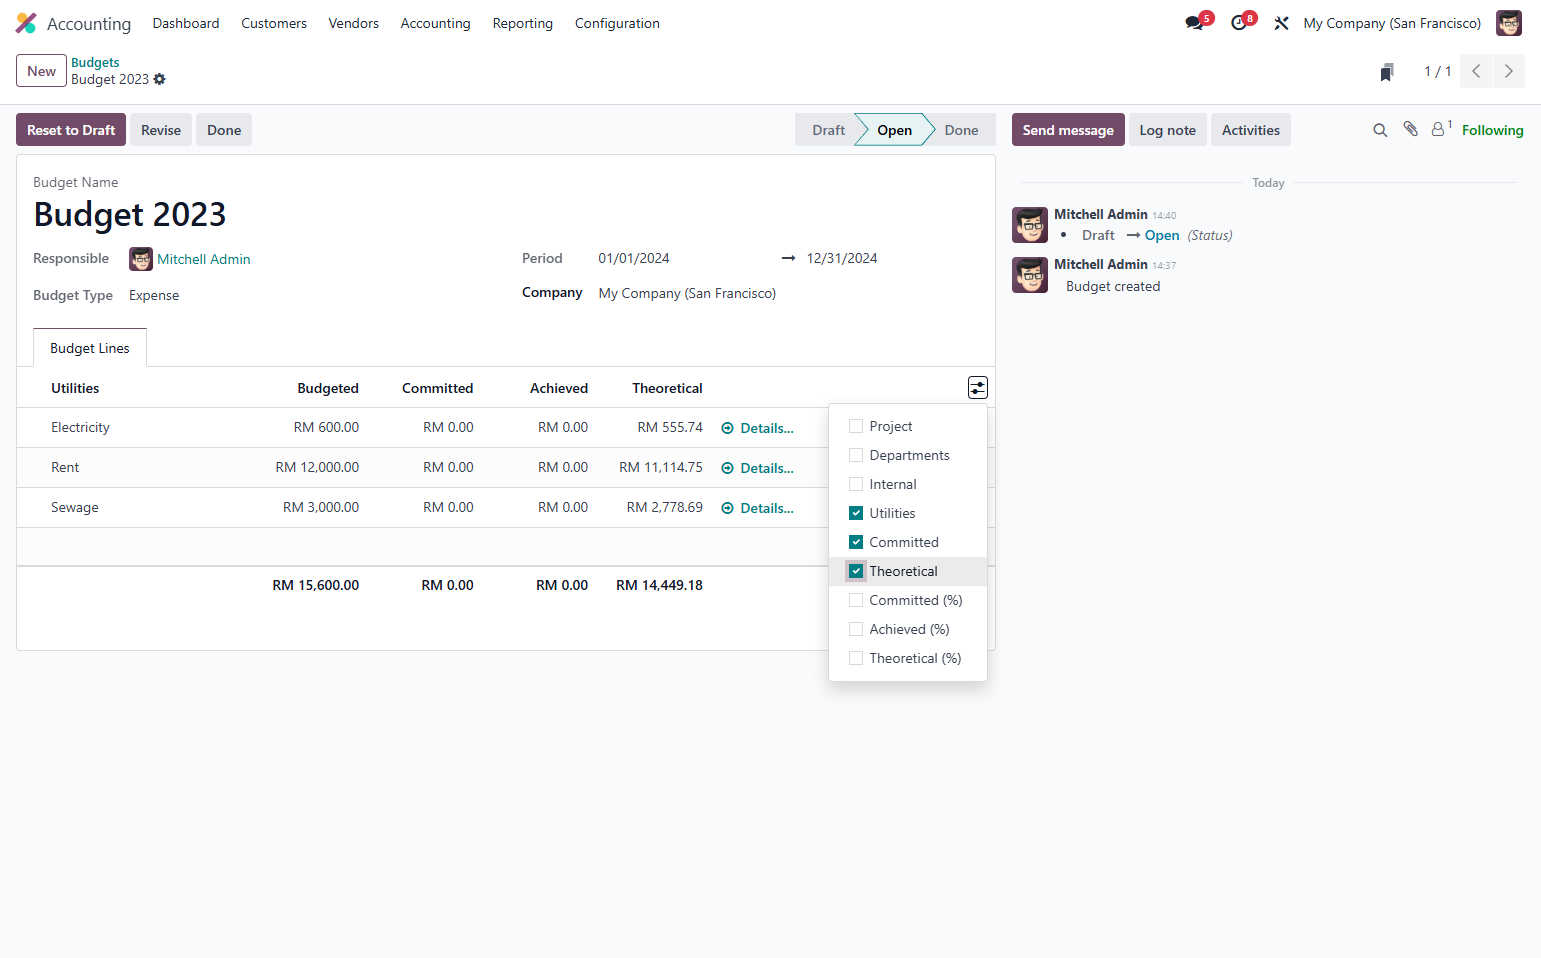Viewport: 1541px width, 958px height.
Task: Open the company switcher My Company (San Francisco)
Action: [1392, 23]
